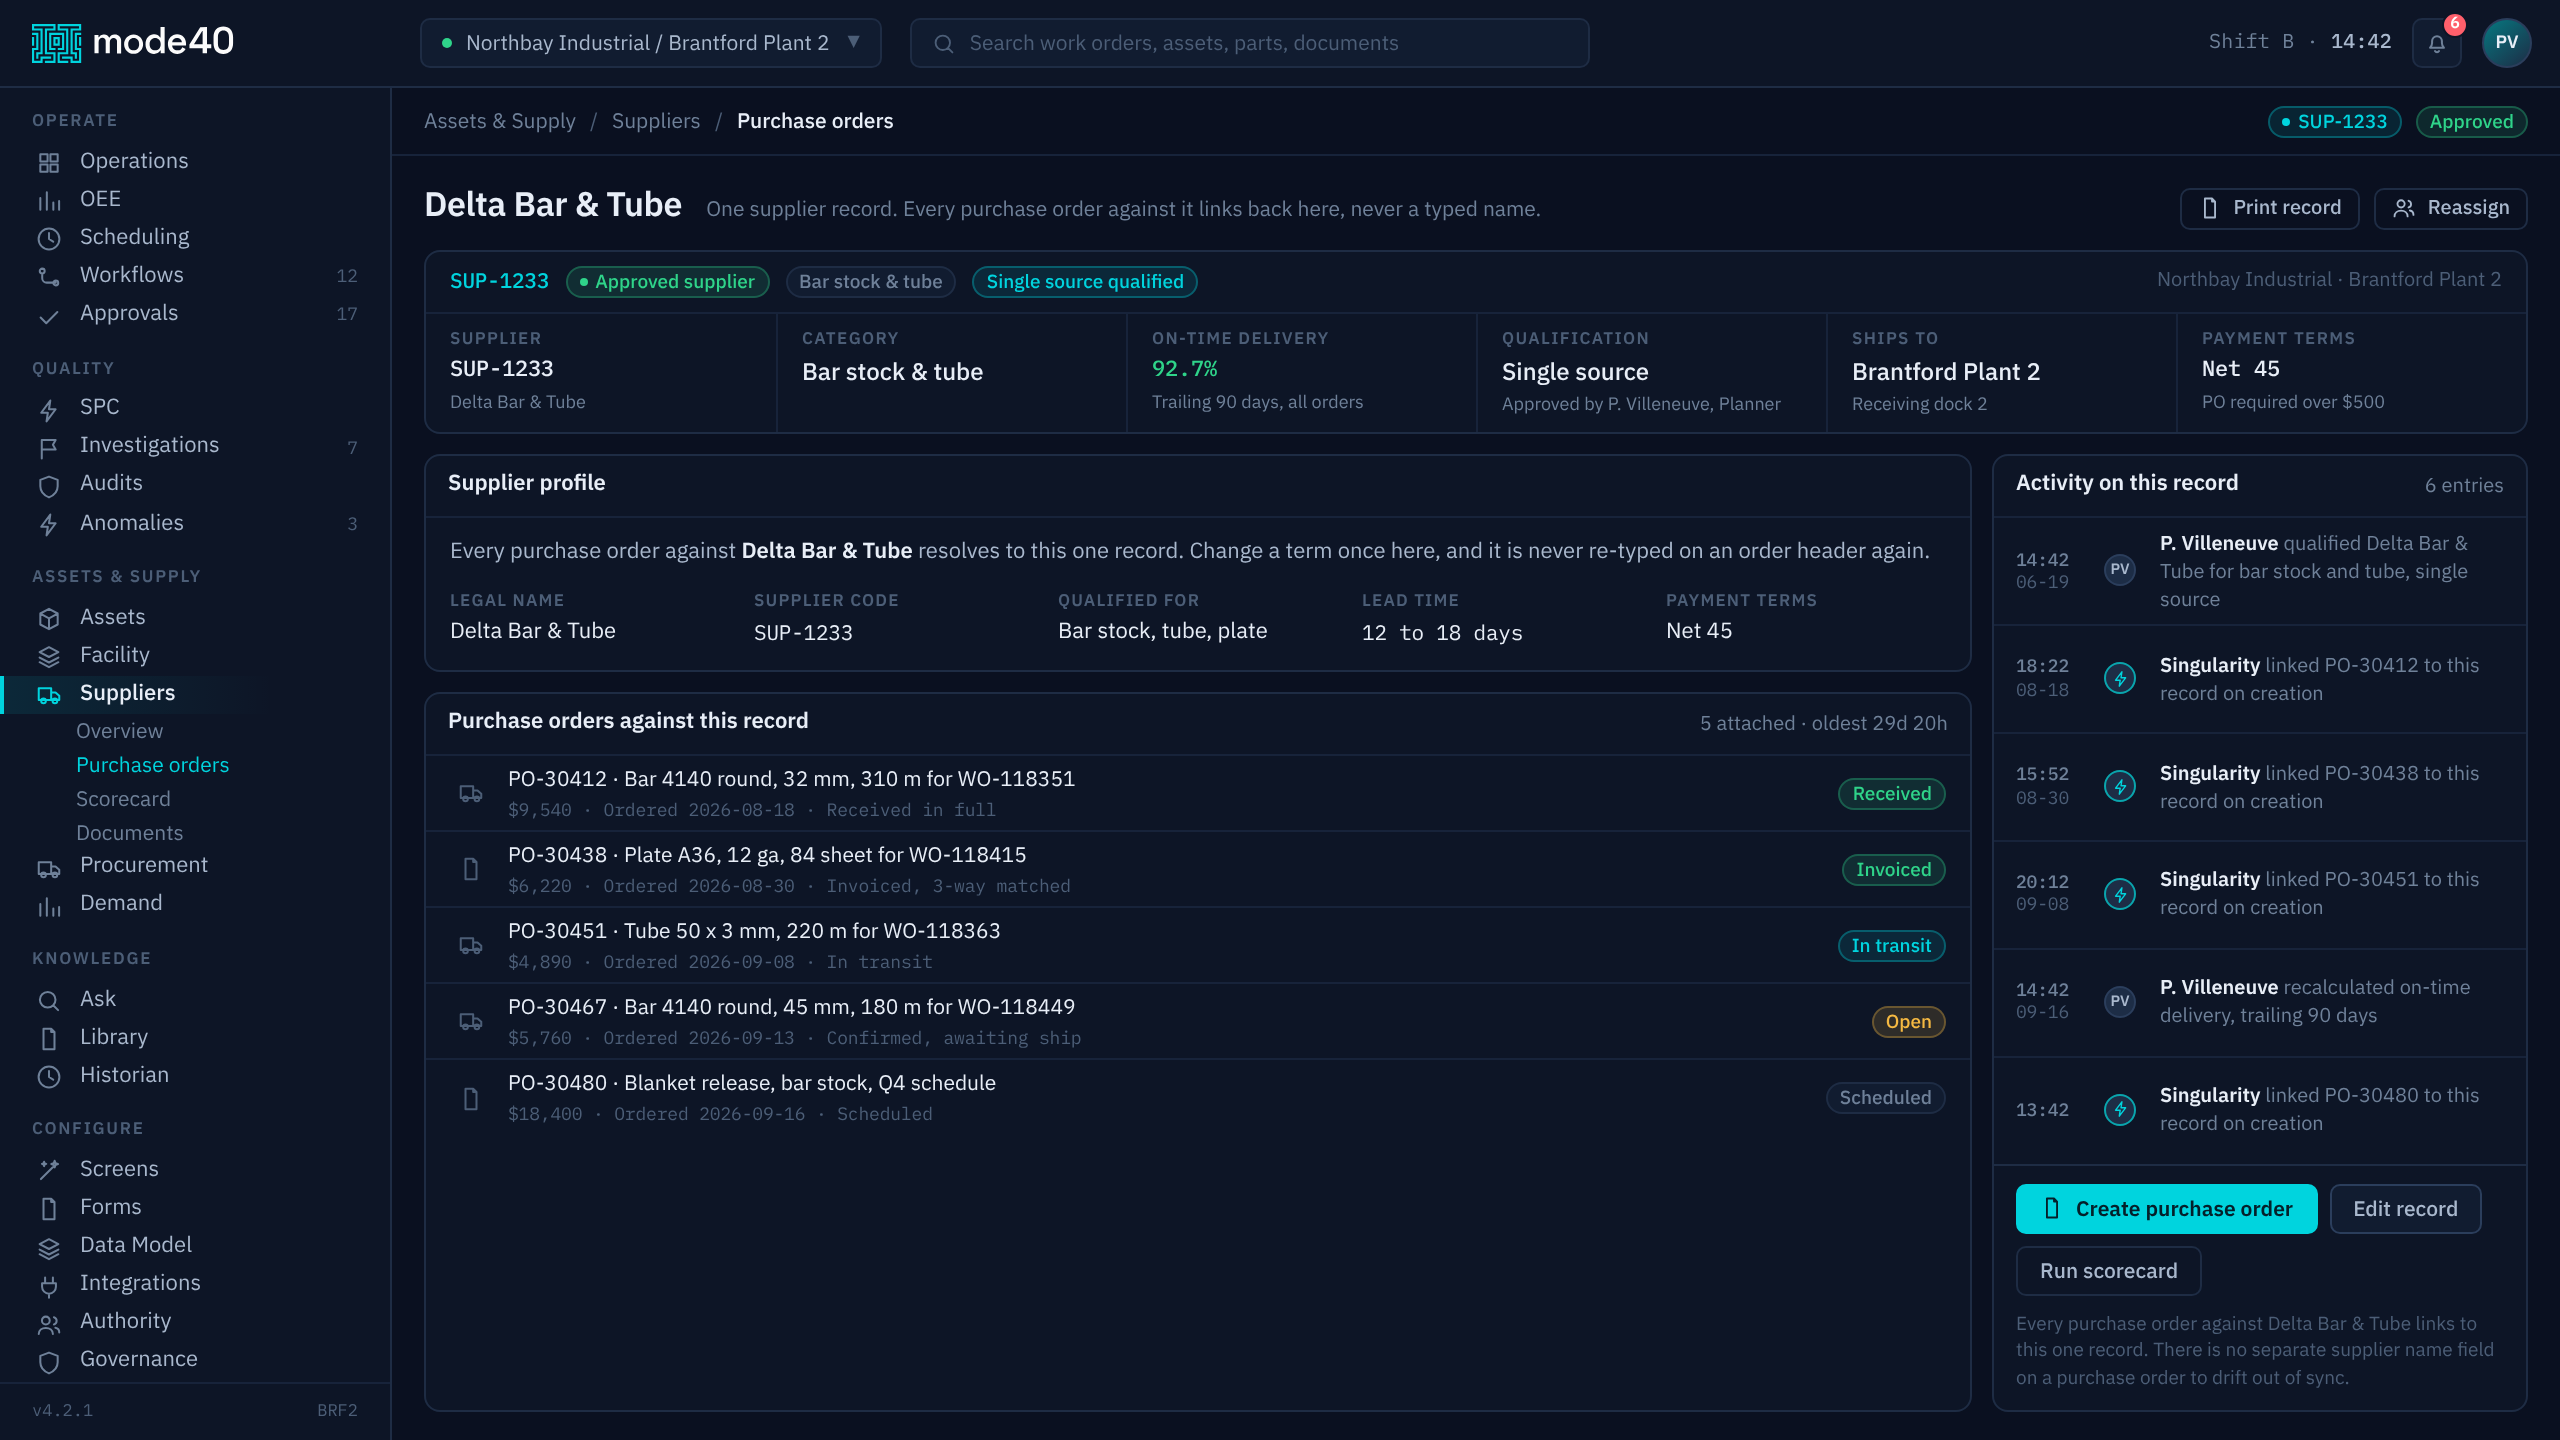This screenshot has height=1440, width=2560.
Task: Click the SUP-1233 link in supplier card
Action: tap(499, 282)
